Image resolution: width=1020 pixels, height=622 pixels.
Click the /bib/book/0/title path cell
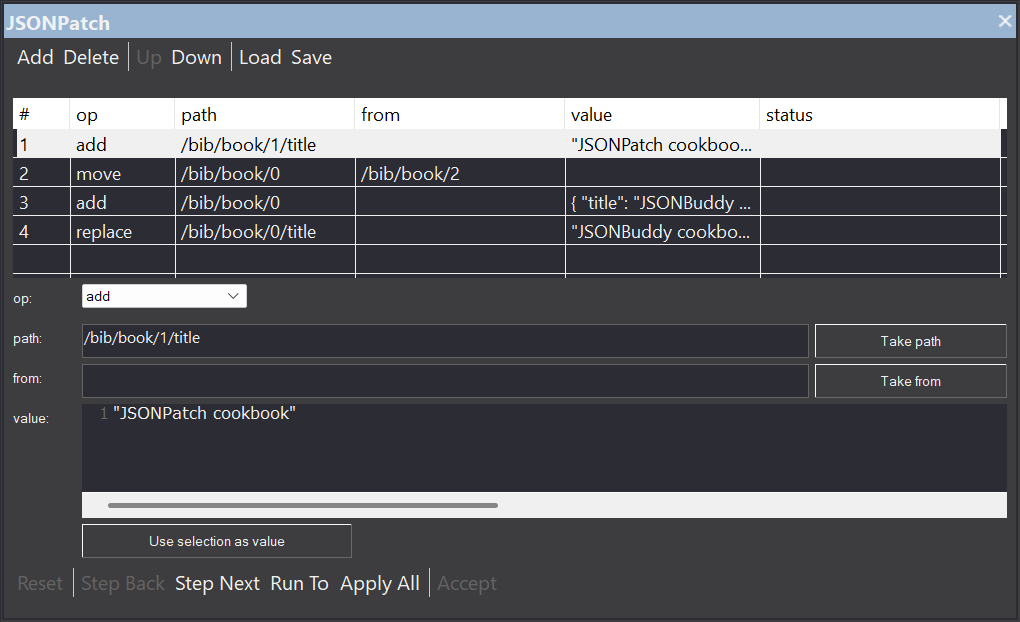[x=265, y=232]
